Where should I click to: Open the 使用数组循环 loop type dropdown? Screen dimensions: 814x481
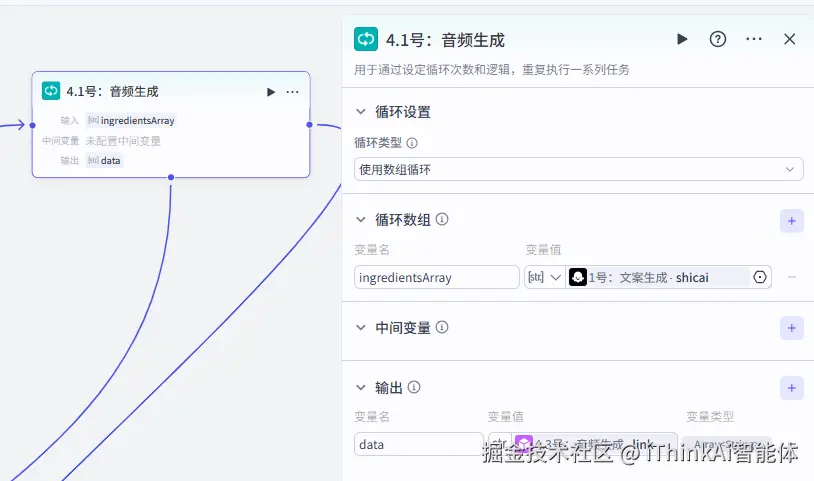[x=578, y=170]
